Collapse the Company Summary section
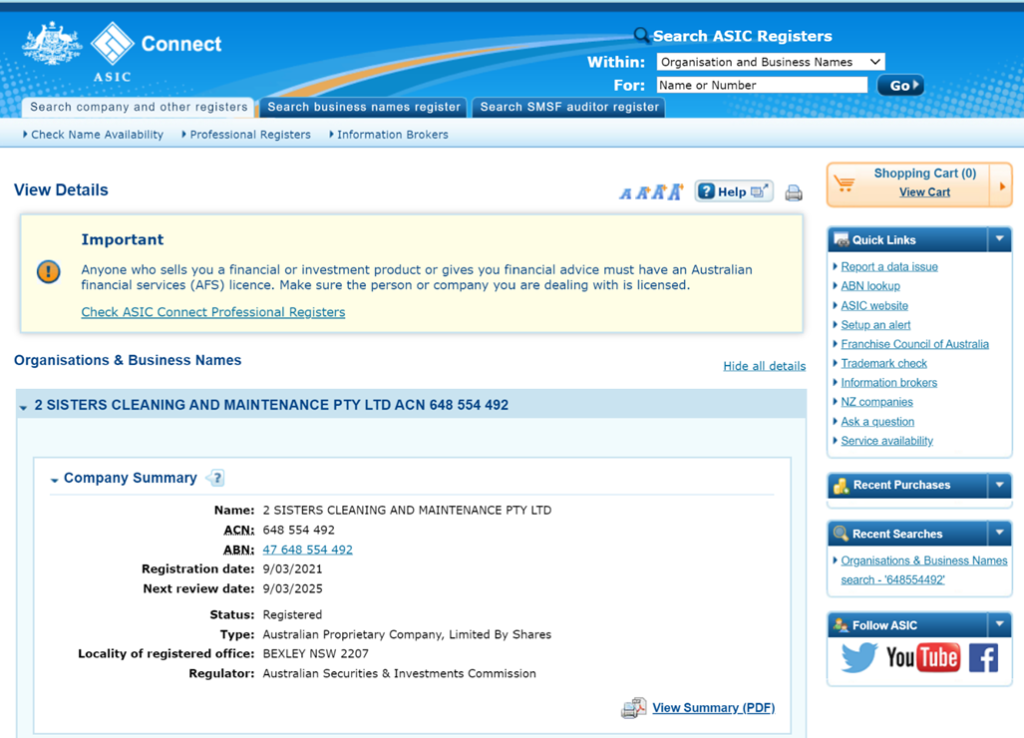The width and height of the screenshot is (1024, 738). [55, 480]
